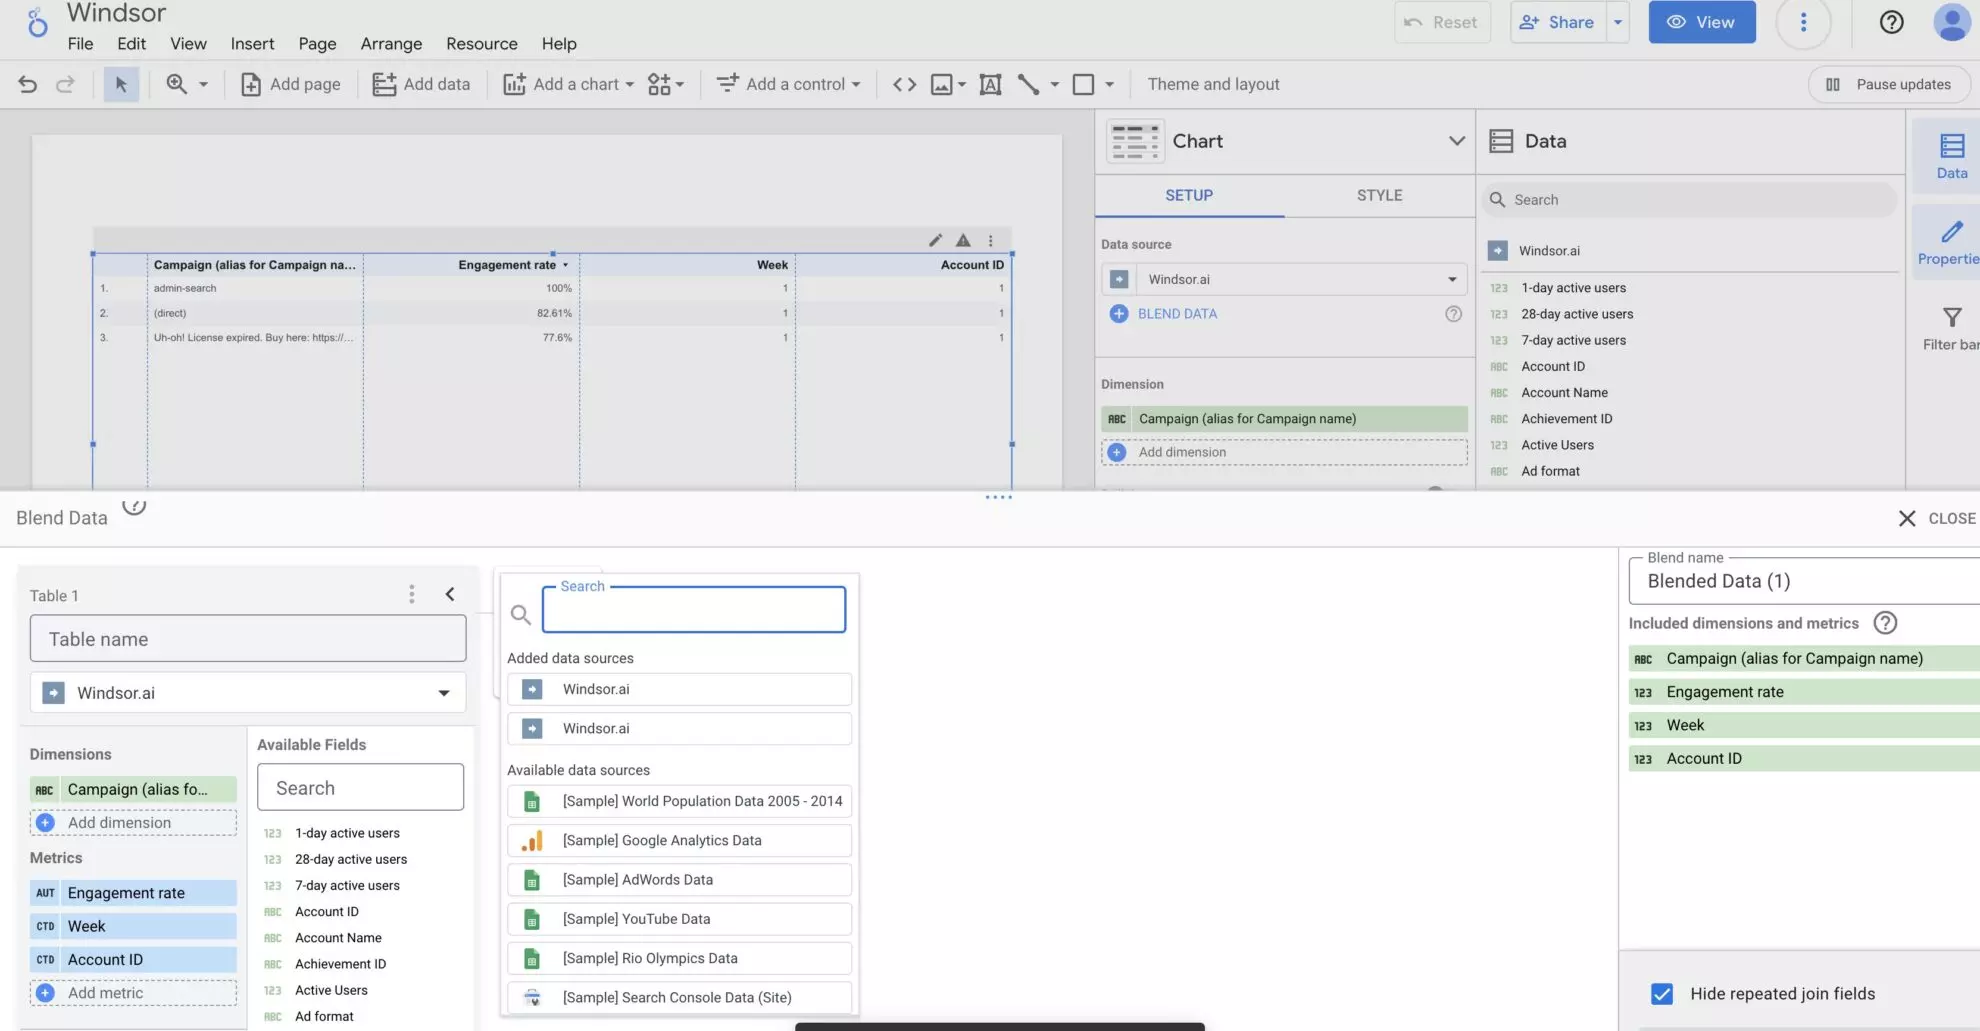Select the Text box tool icon

[x=990, y=84]
